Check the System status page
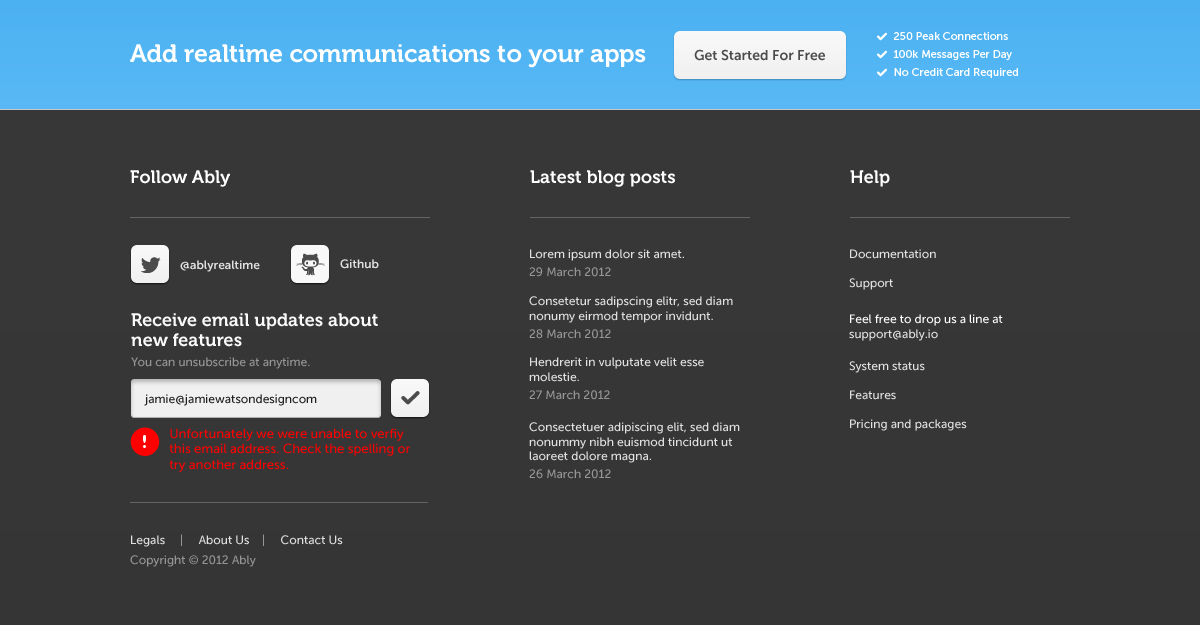Viewport: 1200px width, 625px height. coord(887,366)
